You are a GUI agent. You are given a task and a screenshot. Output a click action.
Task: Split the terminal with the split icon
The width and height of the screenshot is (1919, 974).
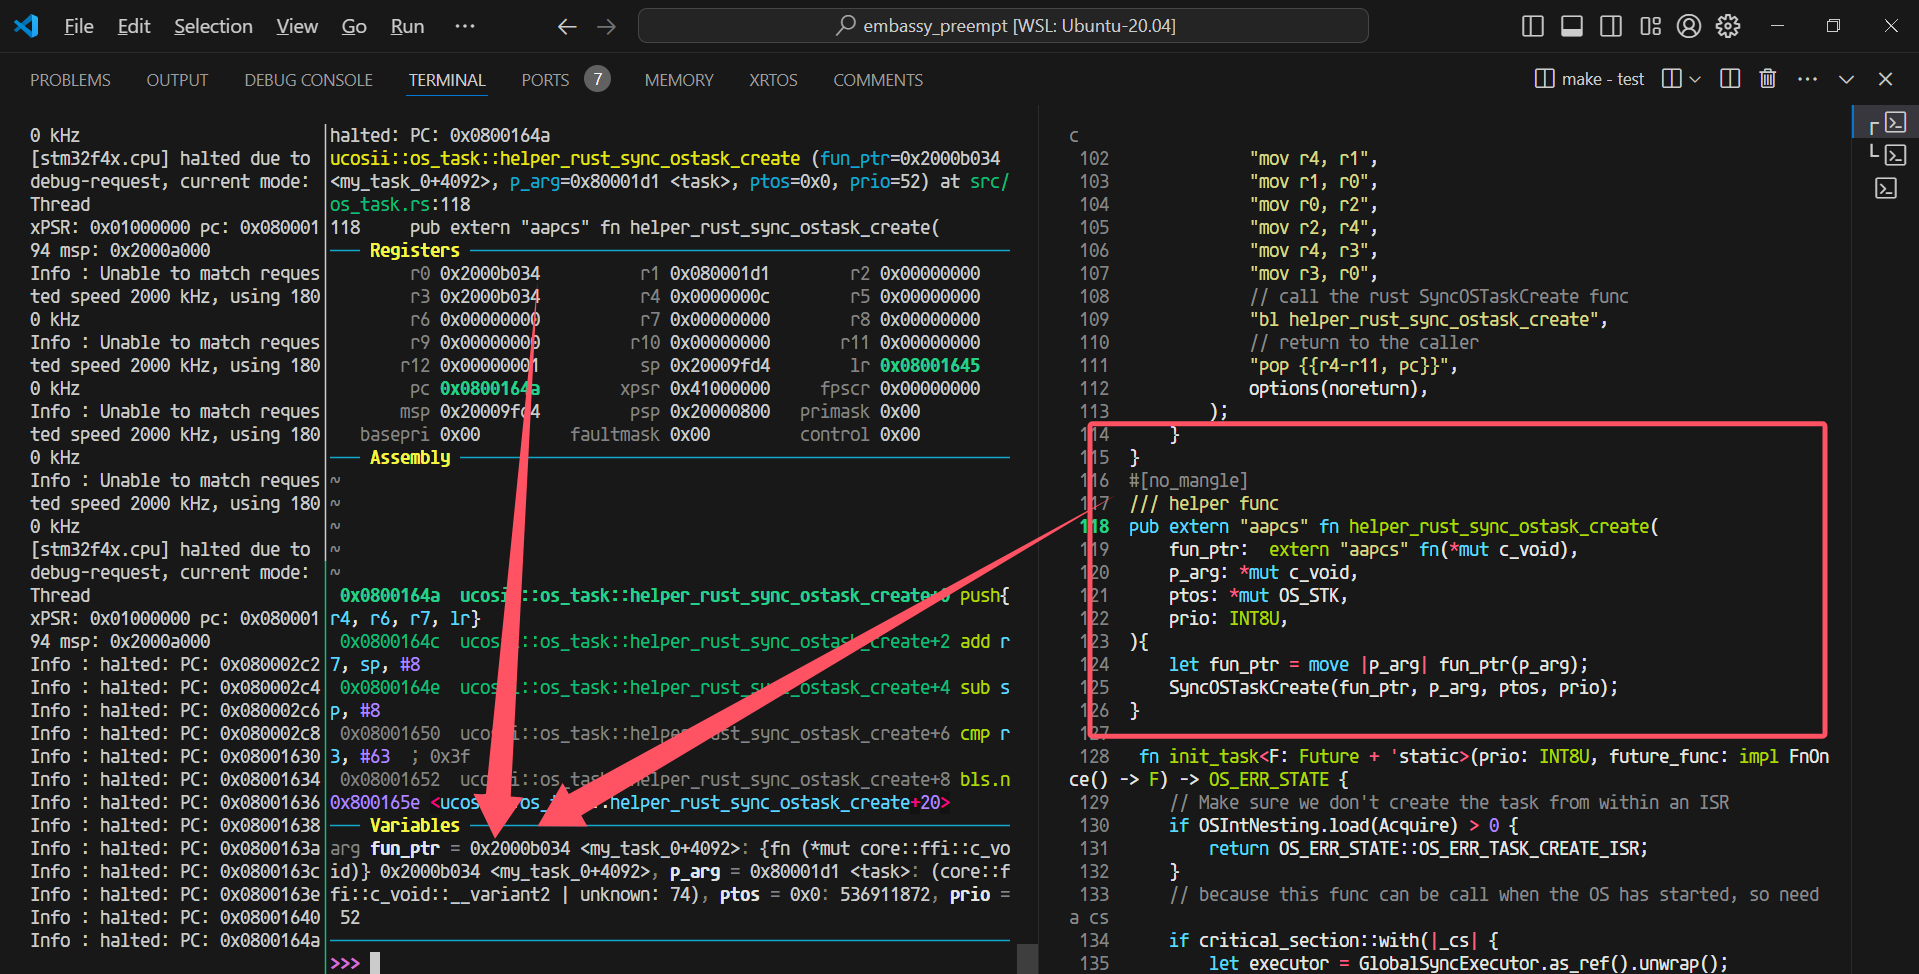1730,79
